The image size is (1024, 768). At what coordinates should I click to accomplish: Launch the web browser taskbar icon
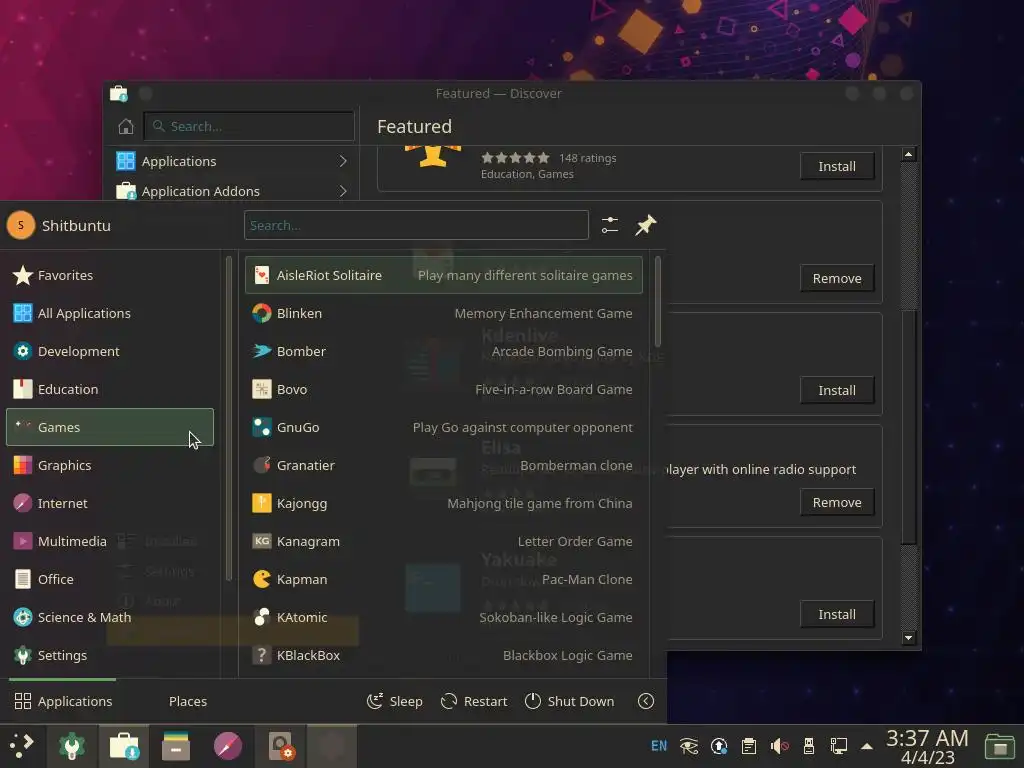(228, 746)
